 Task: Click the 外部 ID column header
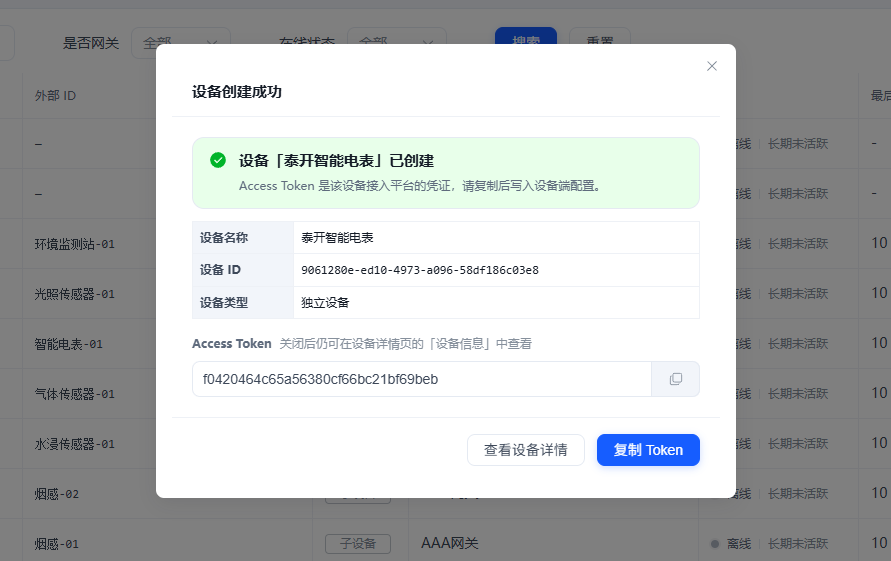coord(55,95)
